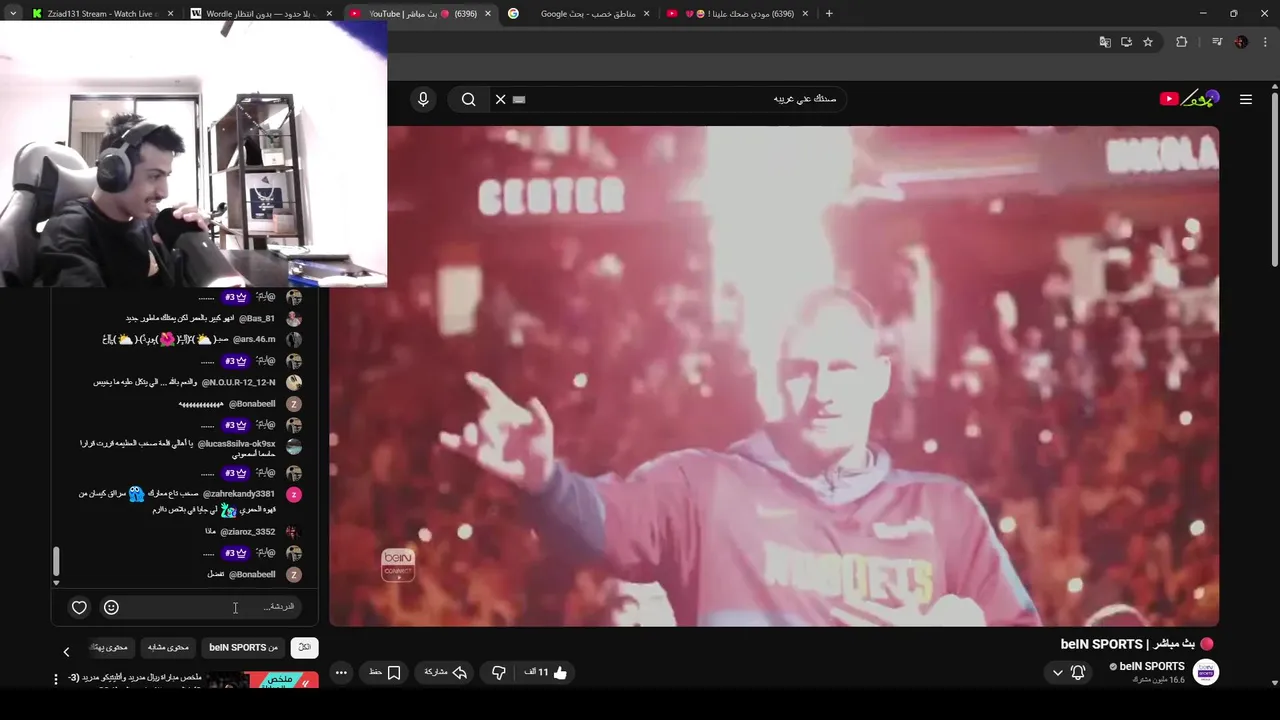Screen dimensions: 1280x720
Task: Click the share arrow button
Action: point(446,672)
